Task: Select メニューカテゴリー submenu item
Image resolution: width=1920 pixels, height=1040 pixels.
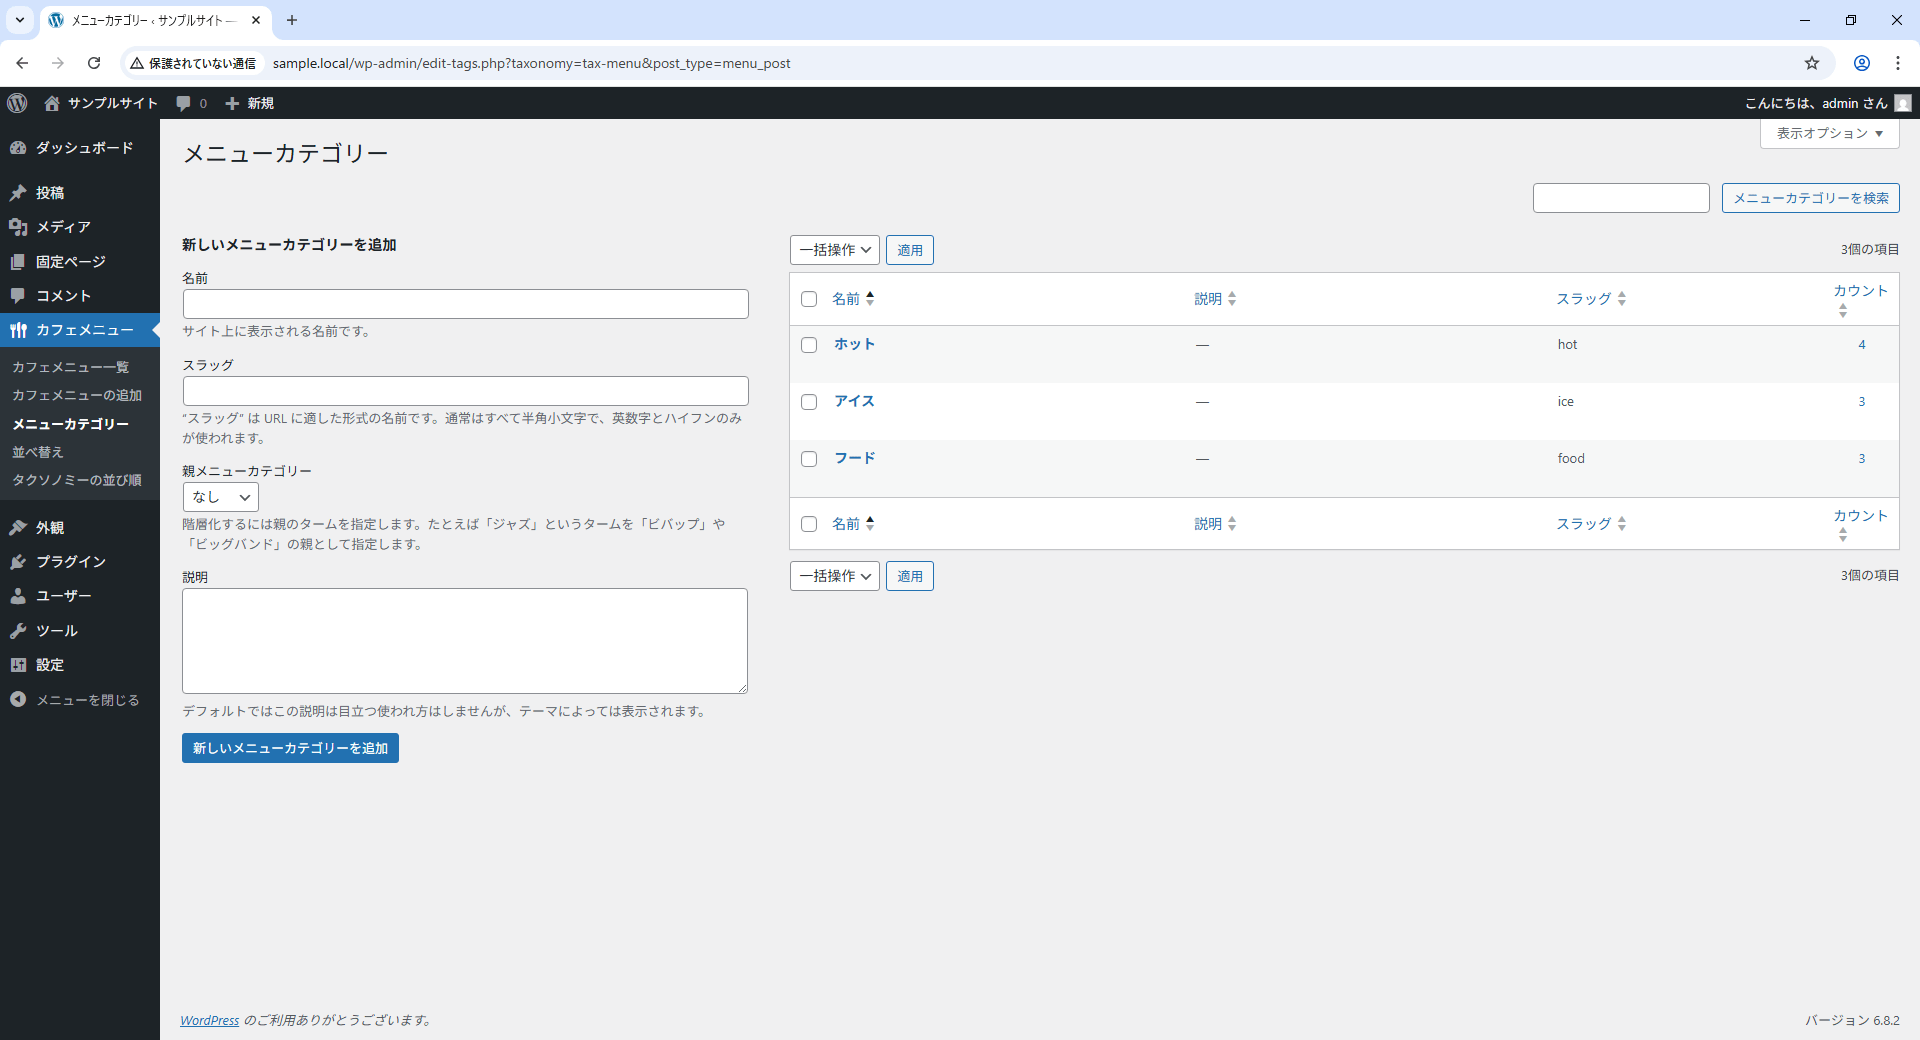Action: pos(70,424)
